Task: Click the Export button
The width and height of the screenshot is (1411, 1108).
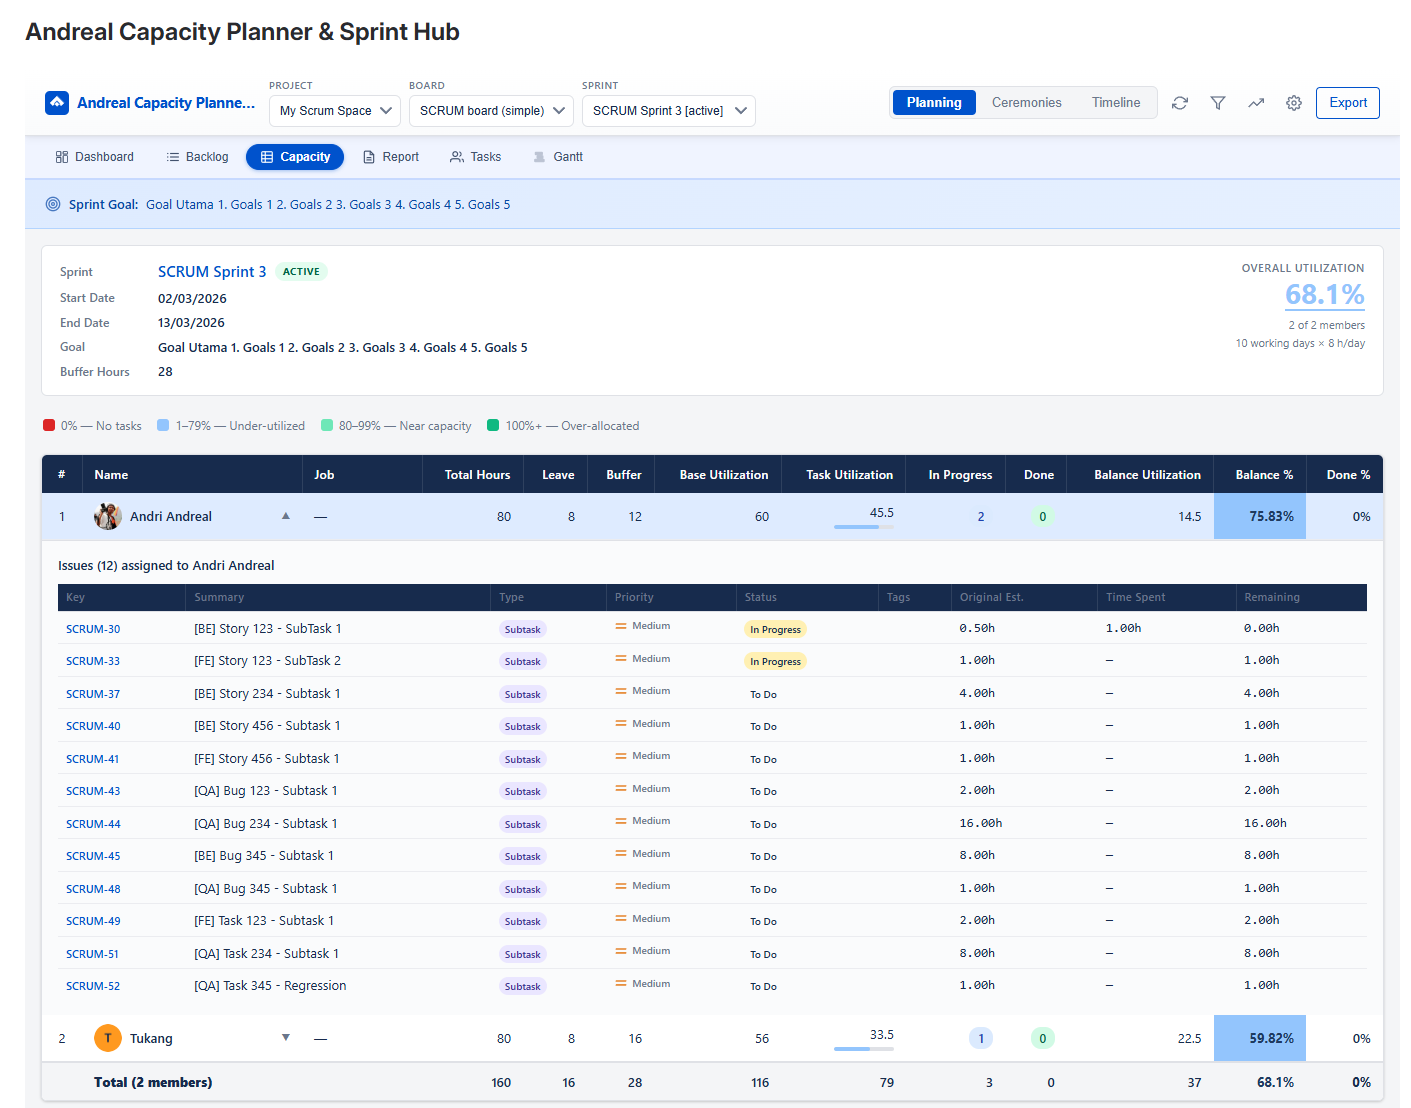Action: (x=1347, y=103)
